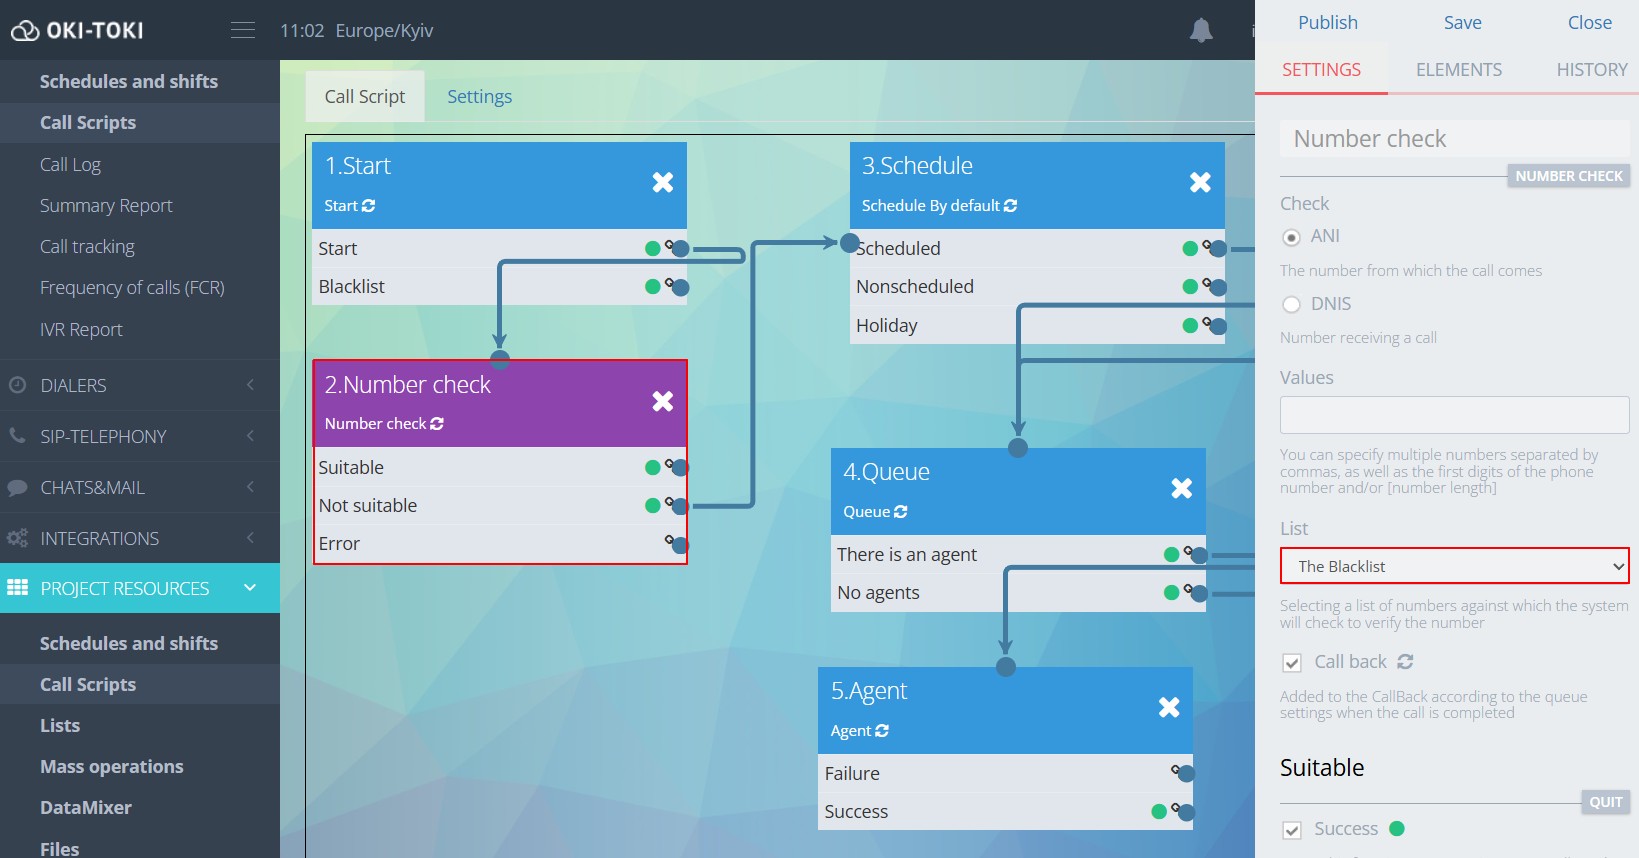The width and height of the screenshot is (1639, 858).
Task: Remove the 1.Start block with X
Action: [x=662, y=183]
